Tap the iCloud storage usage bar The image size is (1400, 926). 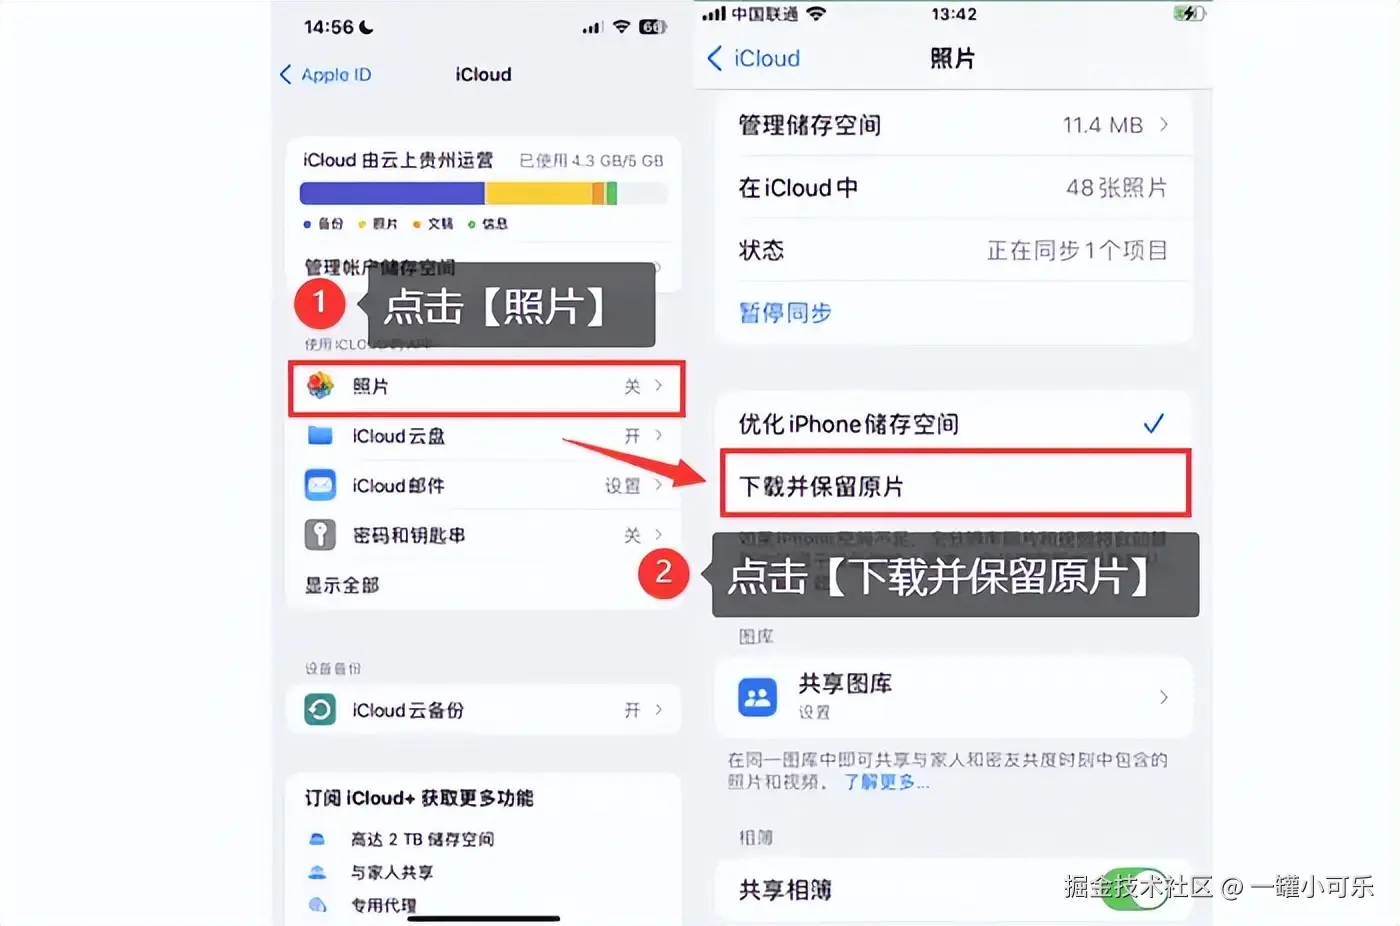[484, 193]
